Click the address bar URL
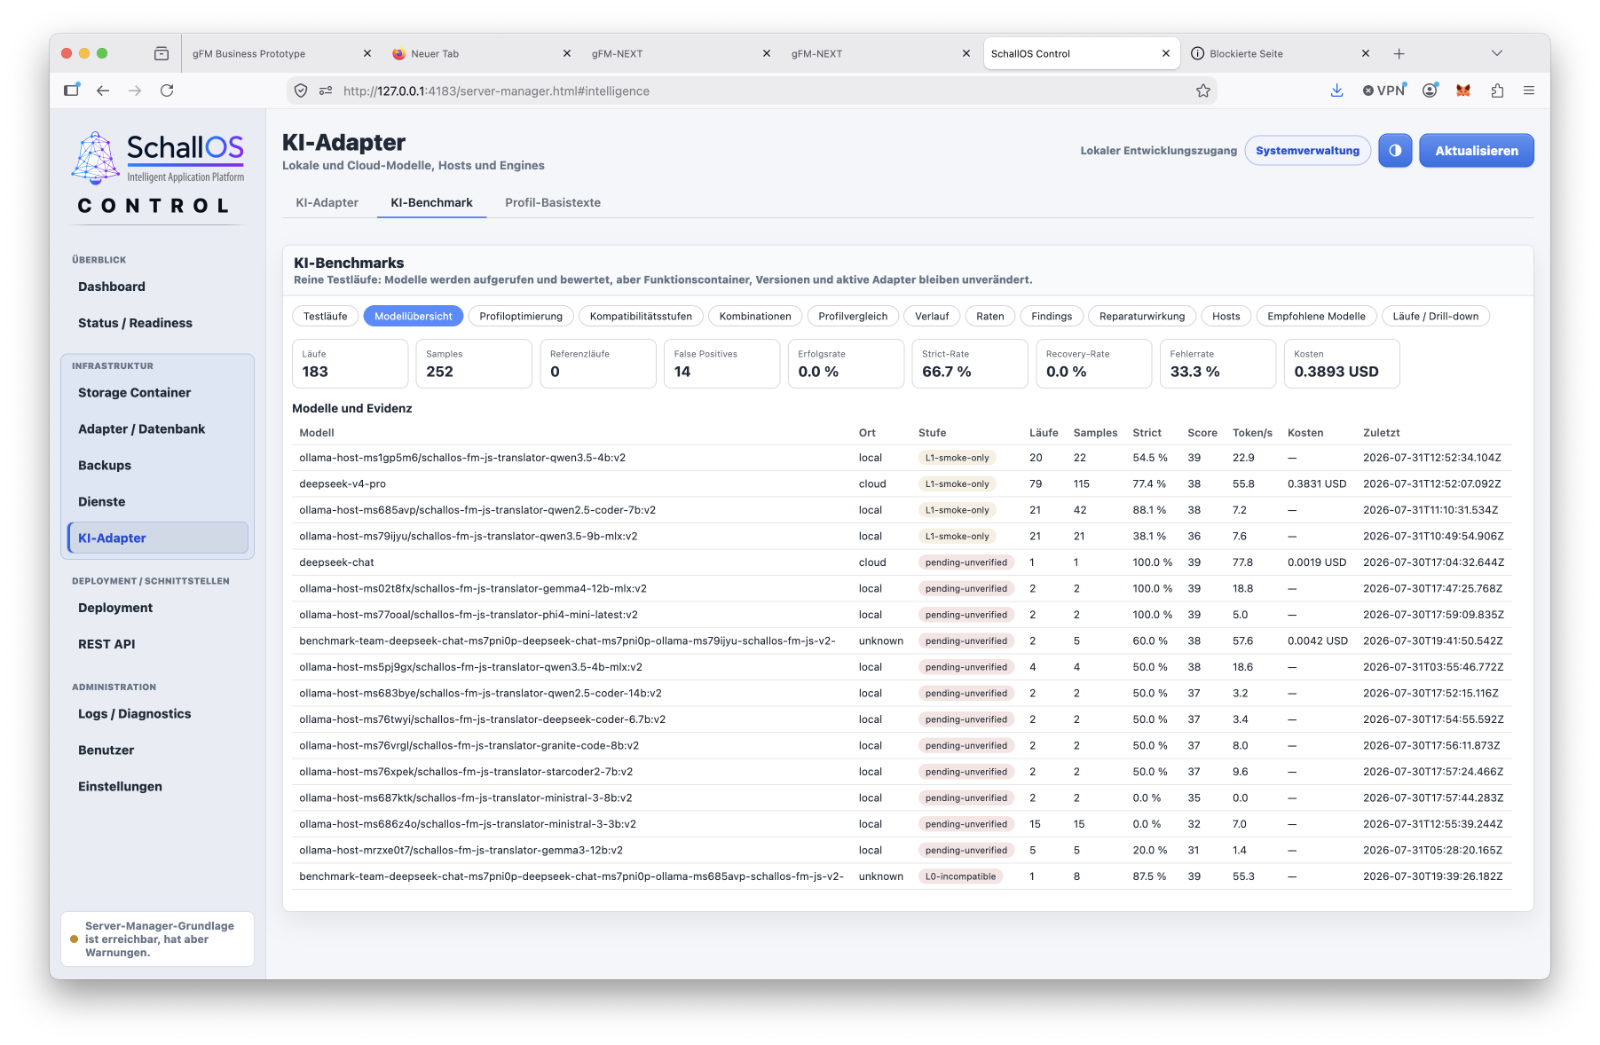The height and width of the screenshot is (1045, 1600). coord(496,91)
